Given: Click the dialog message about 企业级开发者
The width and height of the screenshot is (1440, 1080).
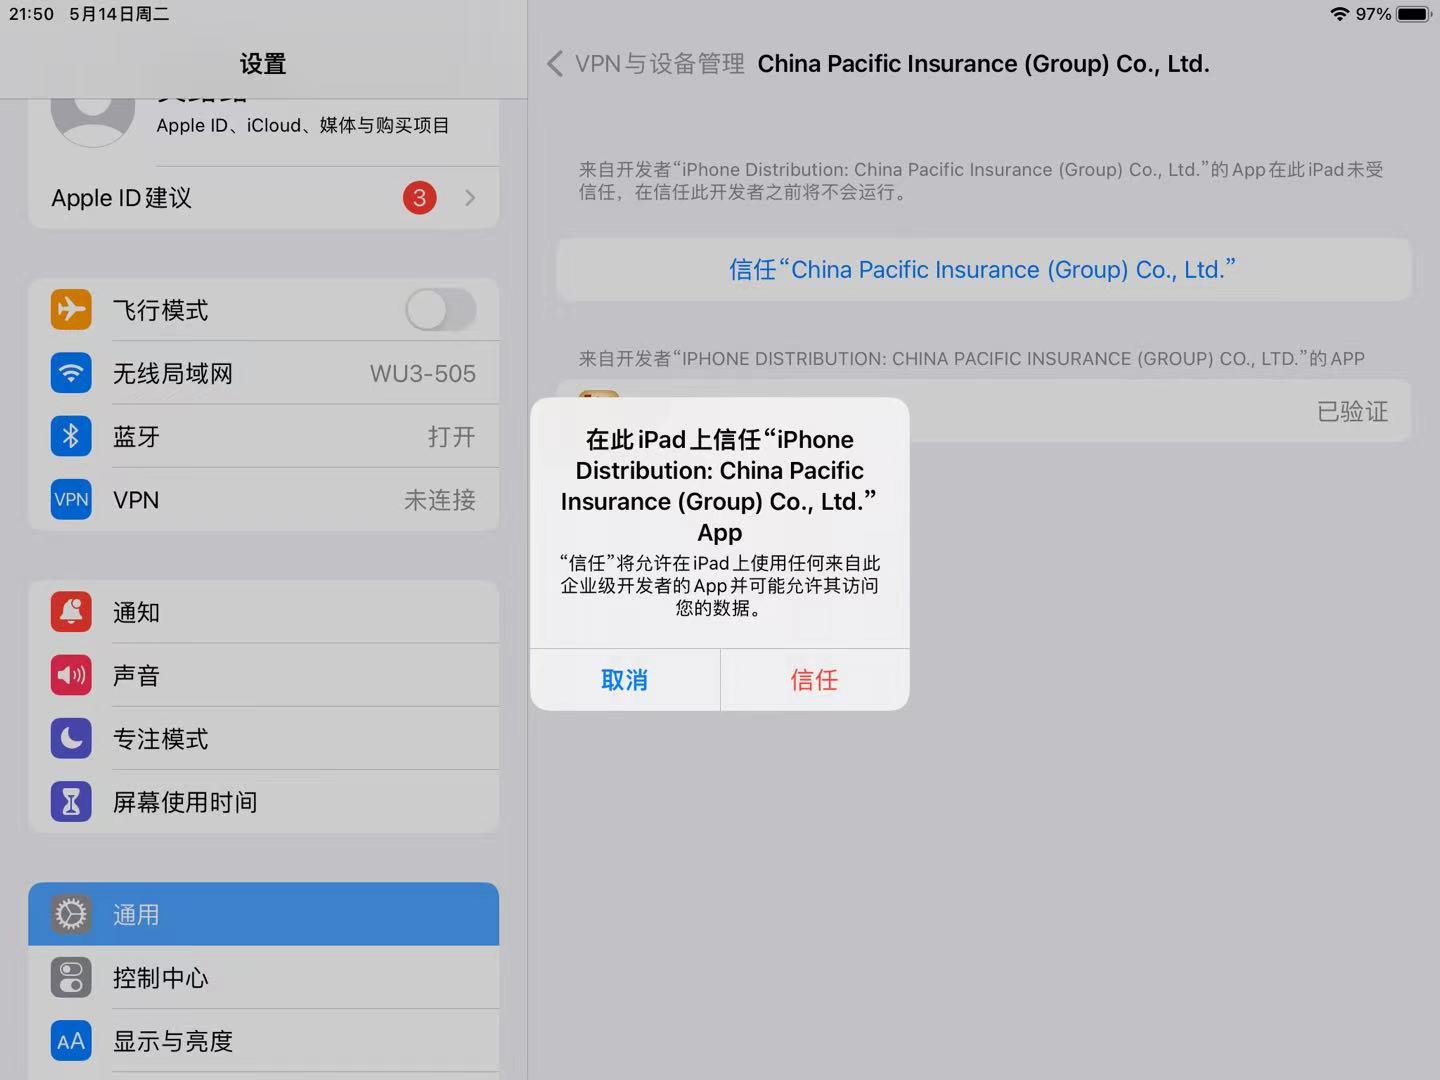Looking at the screenshot, I should pos(719,586).
